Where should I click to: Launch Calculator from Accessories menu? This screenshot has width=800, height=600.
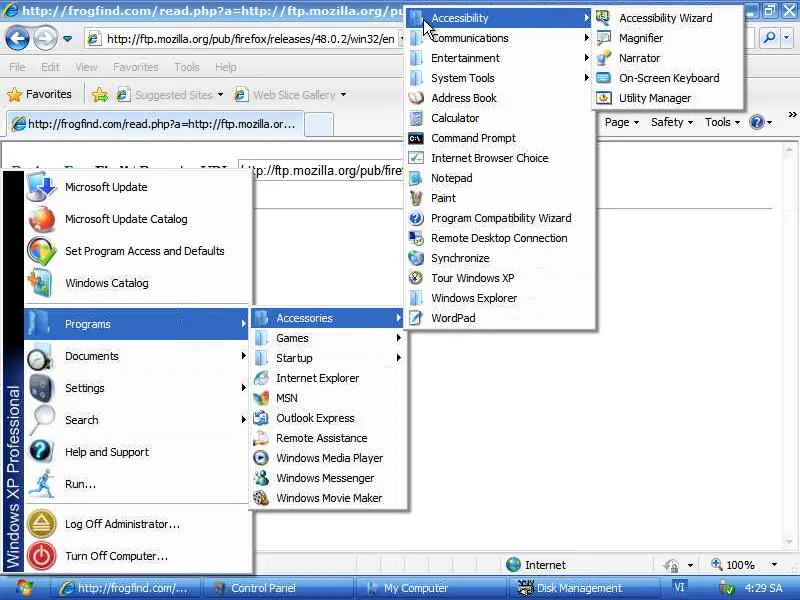coord(500,118)
